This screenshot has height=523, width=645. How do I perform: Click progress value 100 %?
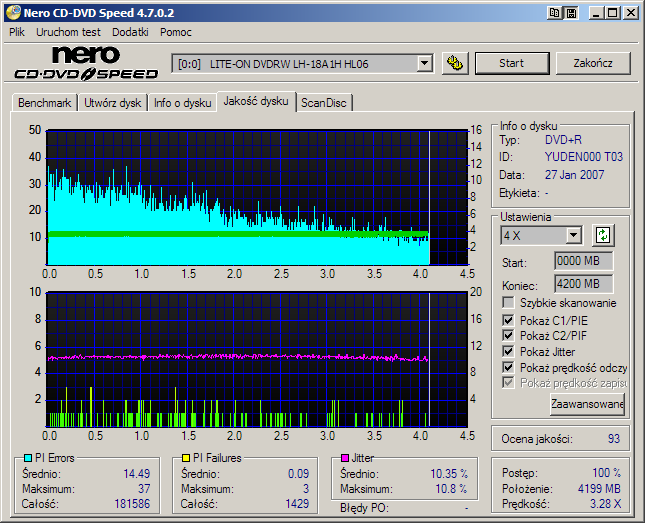coord(607,473)
